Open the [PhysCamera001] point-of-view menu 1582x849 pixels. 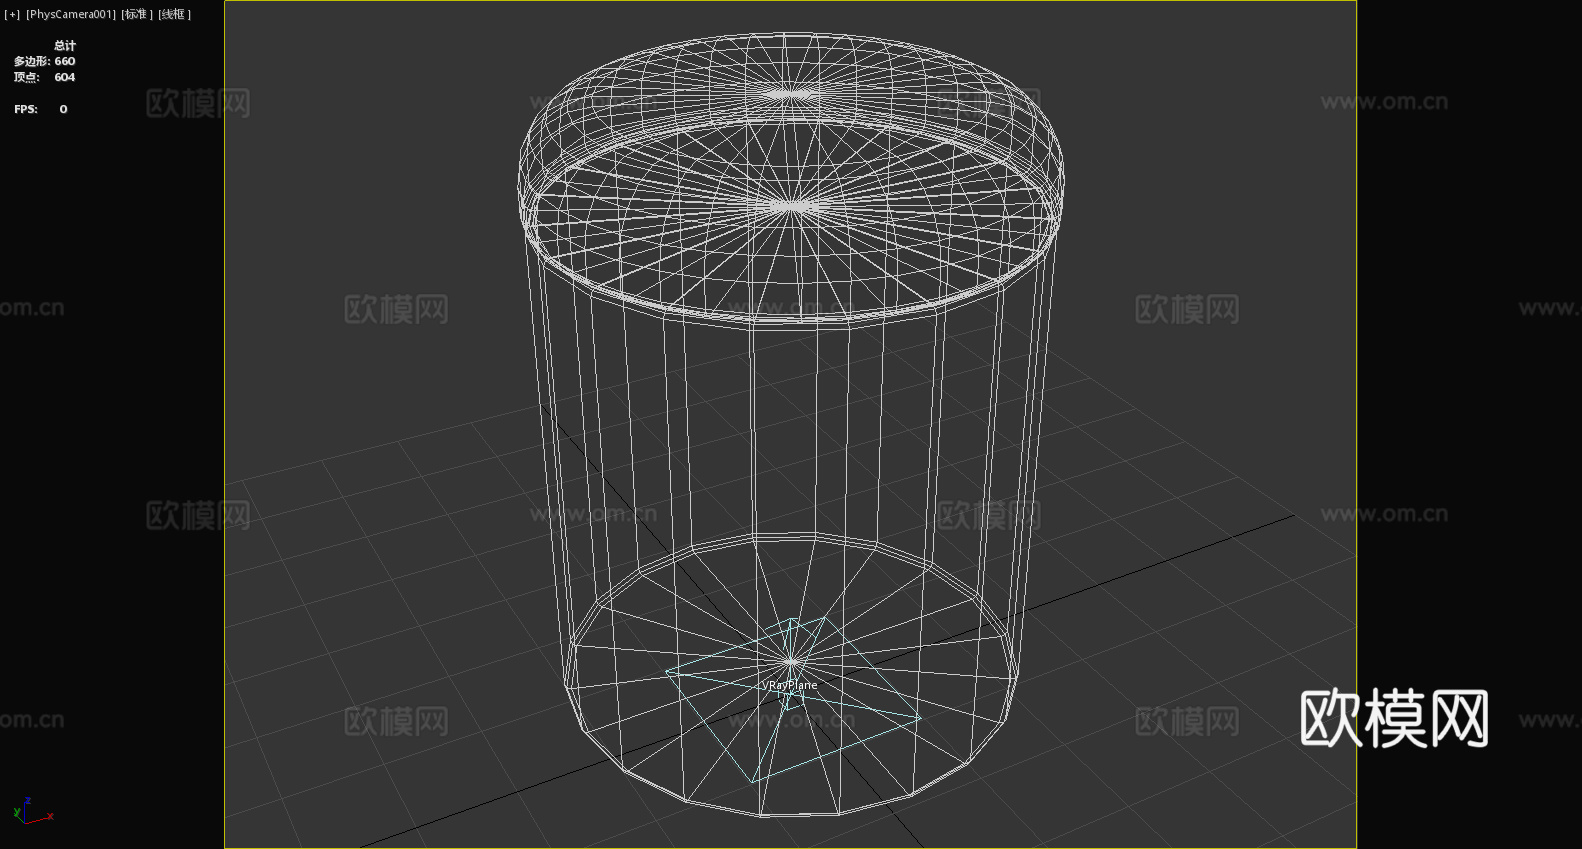pyautogui.click(x=70, y=15)
